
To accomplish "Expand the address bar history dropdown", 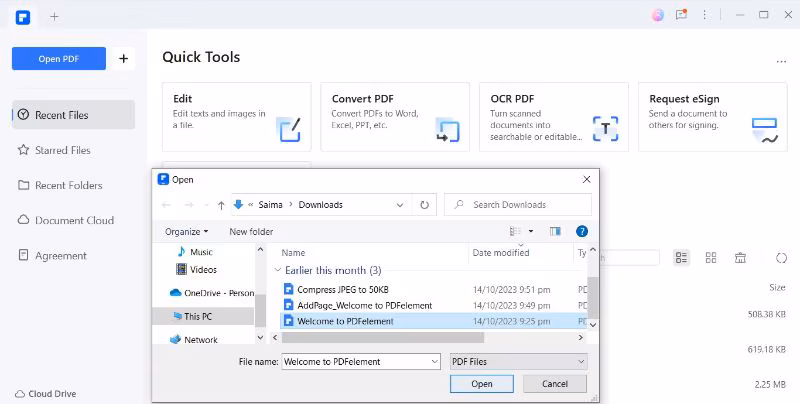I will 400,205.
